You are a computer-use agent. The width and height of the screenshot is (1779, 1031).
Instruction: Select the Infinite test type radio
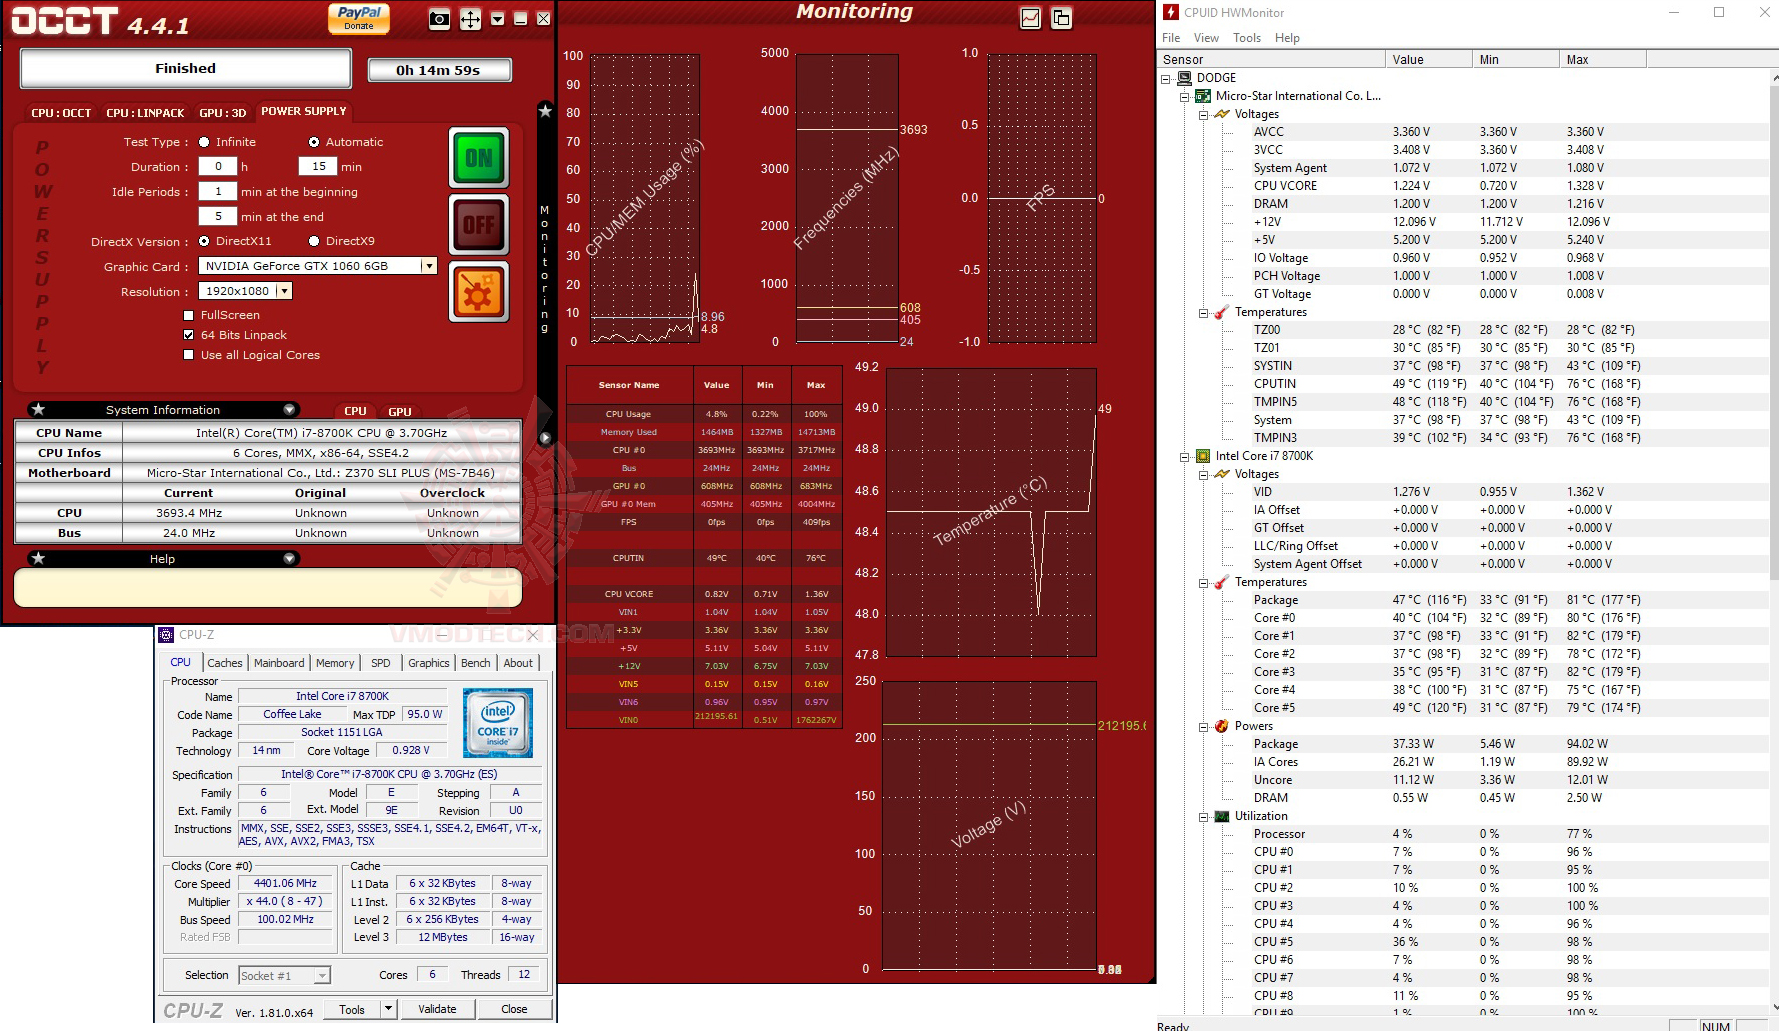coord(204,142)
